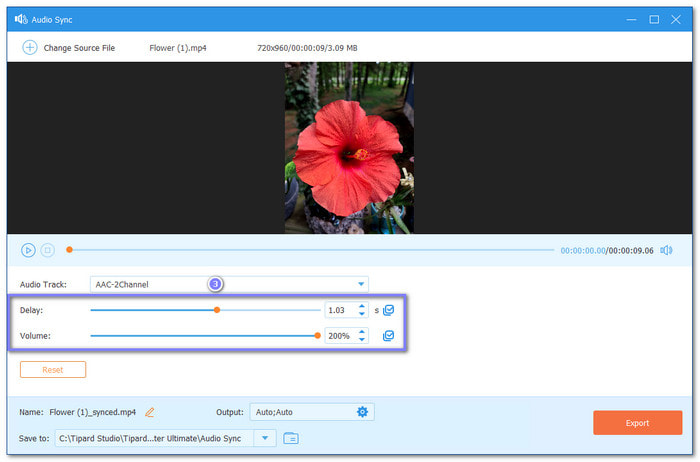Click the Change Source File plus icon
The image size is (700, 462).
point(29,47)
